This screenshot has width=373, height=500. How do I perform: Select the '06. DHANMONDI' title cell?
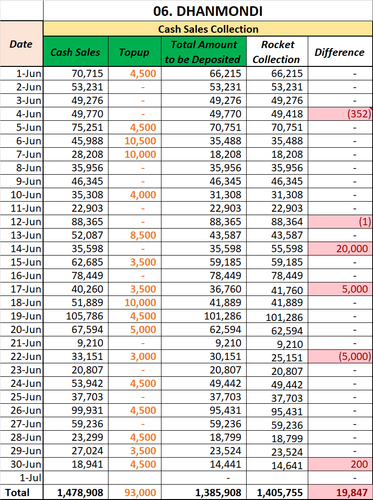(208, 11)
